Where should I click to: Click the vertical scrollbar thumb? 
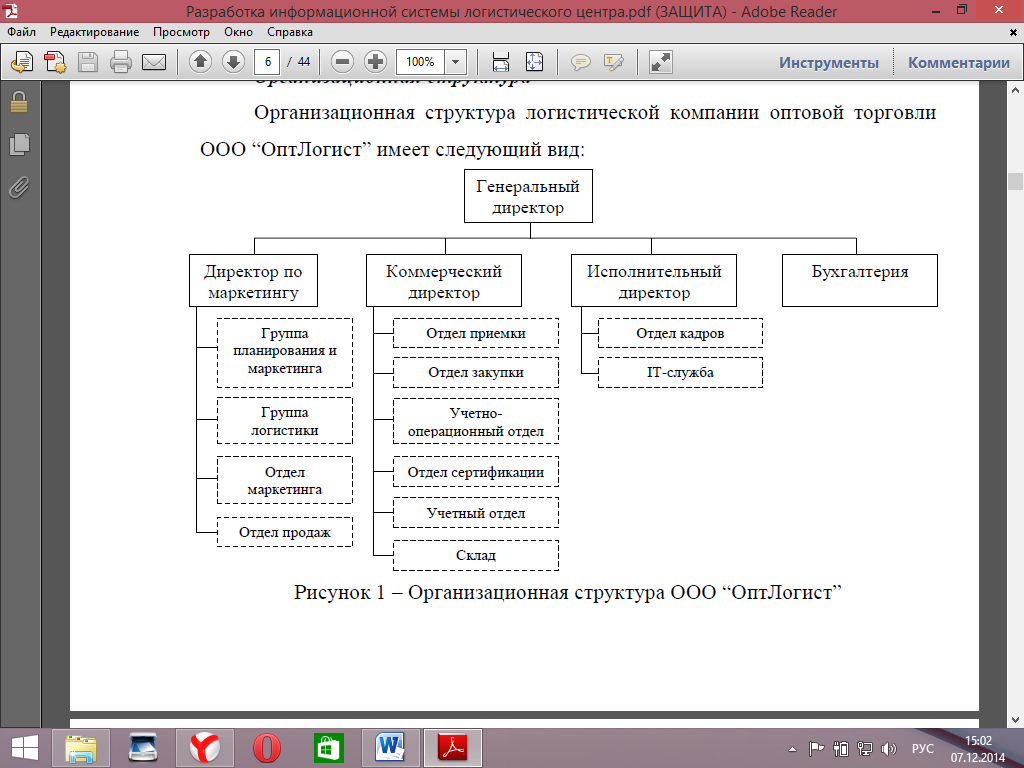(x=1015, y=181)
